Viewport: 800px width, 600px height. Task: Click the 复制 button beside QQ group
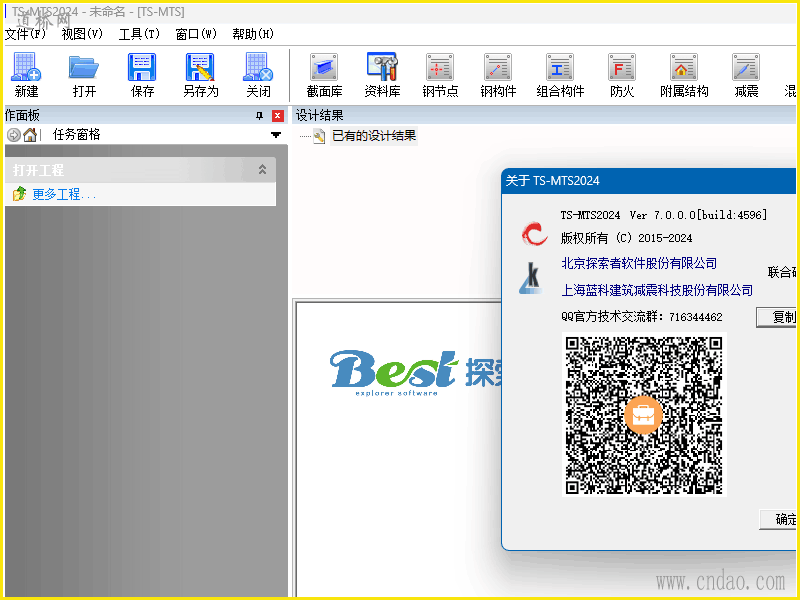click(x=778, y=317)
